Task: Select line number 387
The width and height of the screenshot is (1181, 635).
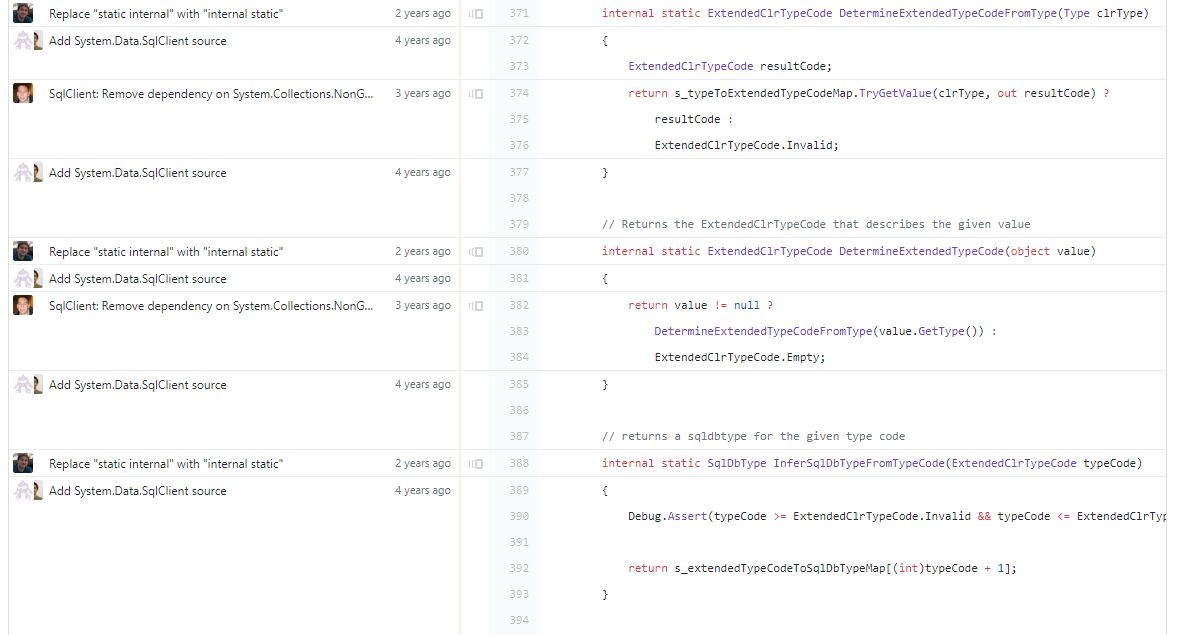Action: tap(519, 436)
